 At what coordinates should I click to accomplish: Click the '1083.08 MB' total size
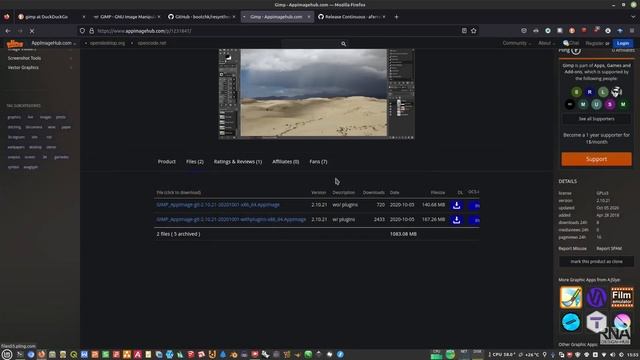403,234
